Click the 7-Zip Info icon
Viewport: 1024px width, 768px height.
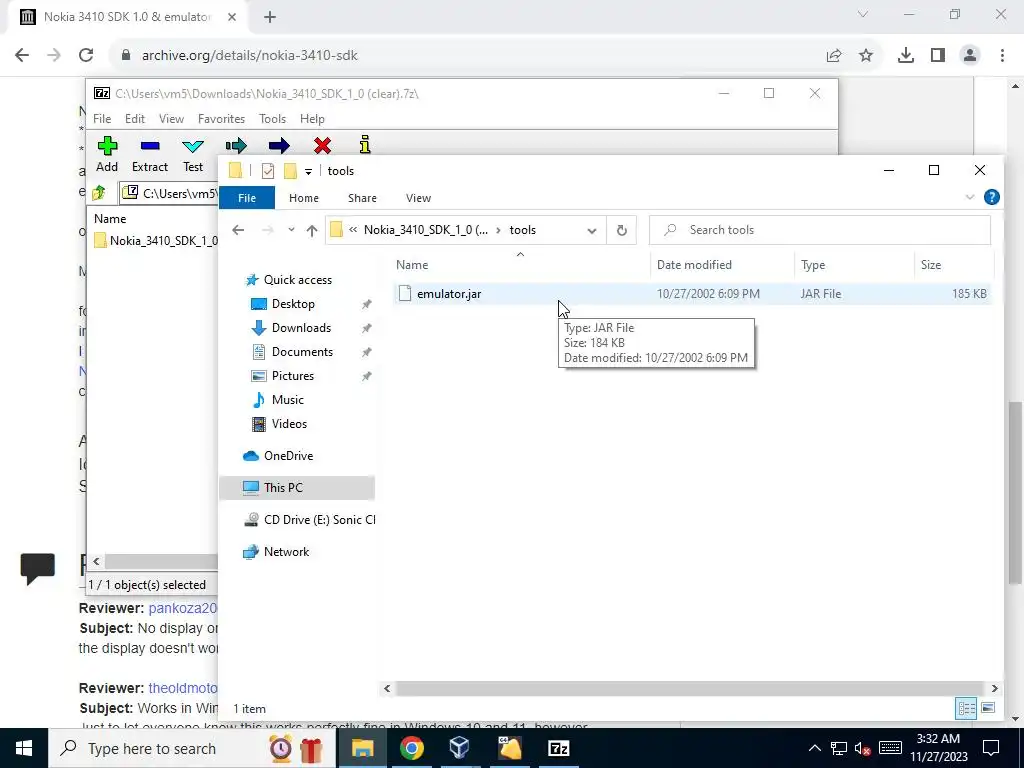[x=365, y=144]
